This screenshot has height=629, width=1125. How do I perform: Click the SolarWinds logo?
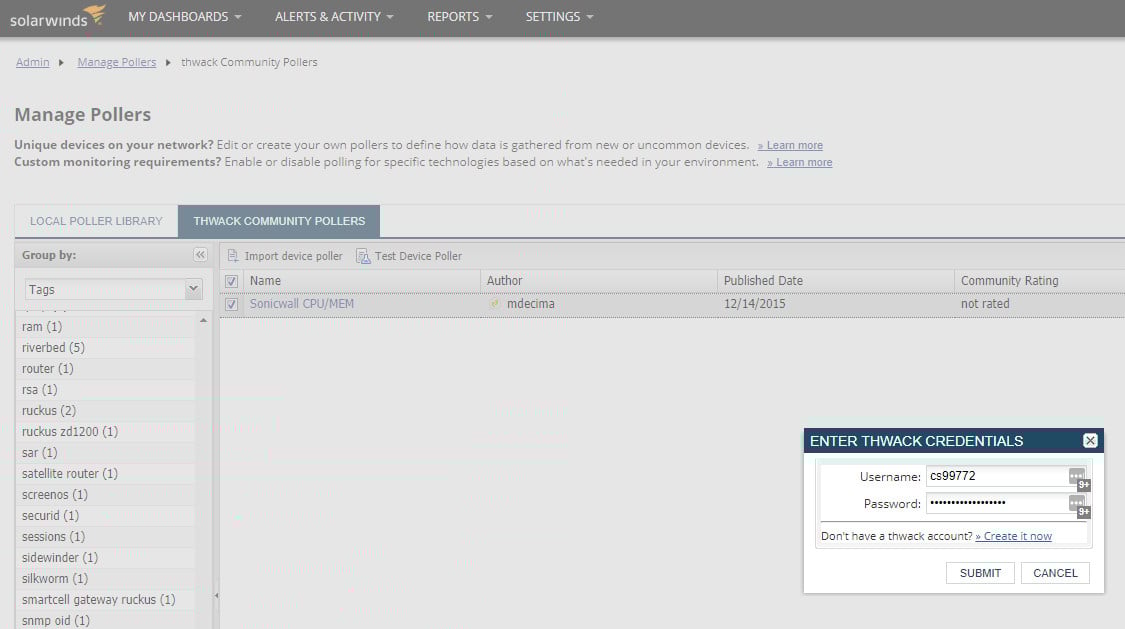pos(57,16)
